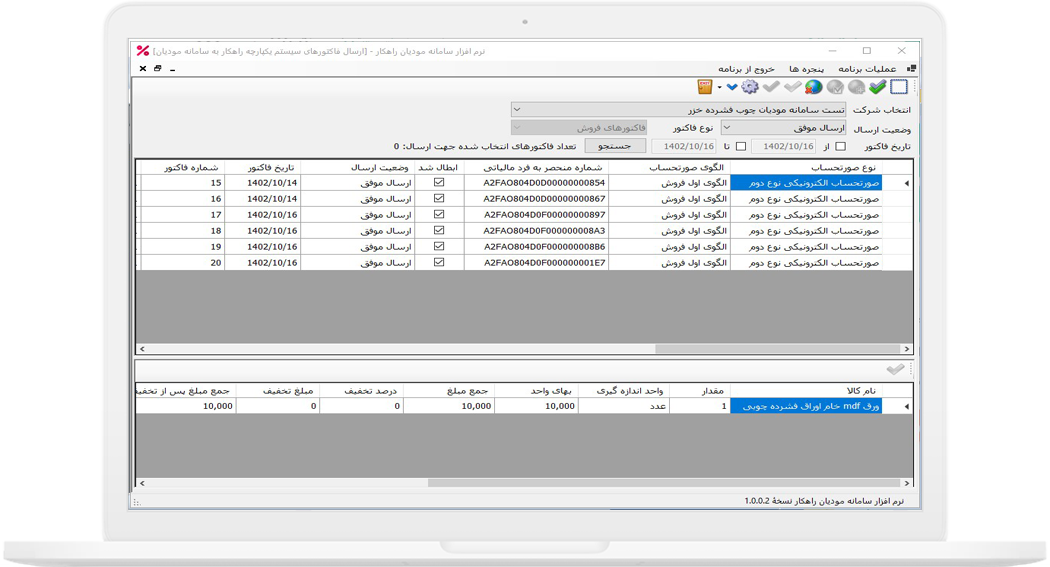This screenshot has width=1050, height=567.
Task: Toggle ابطال شد checkbox for invoice 19
Action: (439, 246)
